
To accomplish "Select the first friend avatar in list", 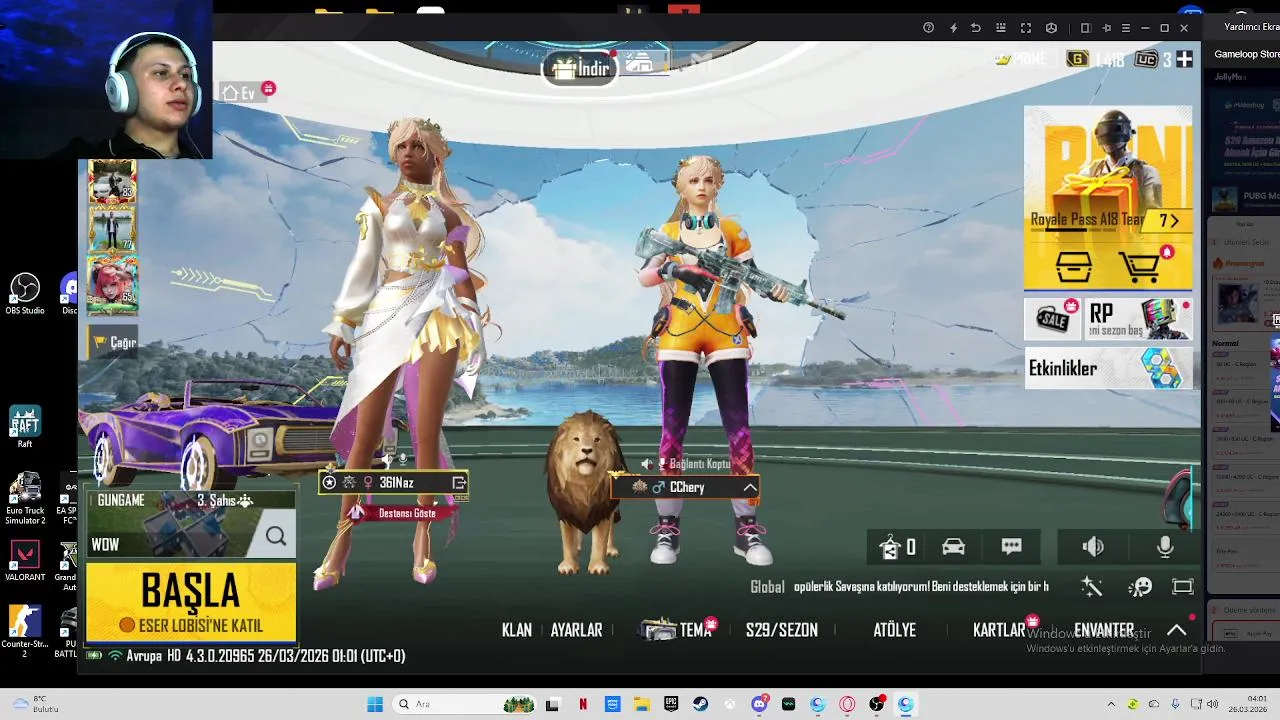I will [112, 180].
